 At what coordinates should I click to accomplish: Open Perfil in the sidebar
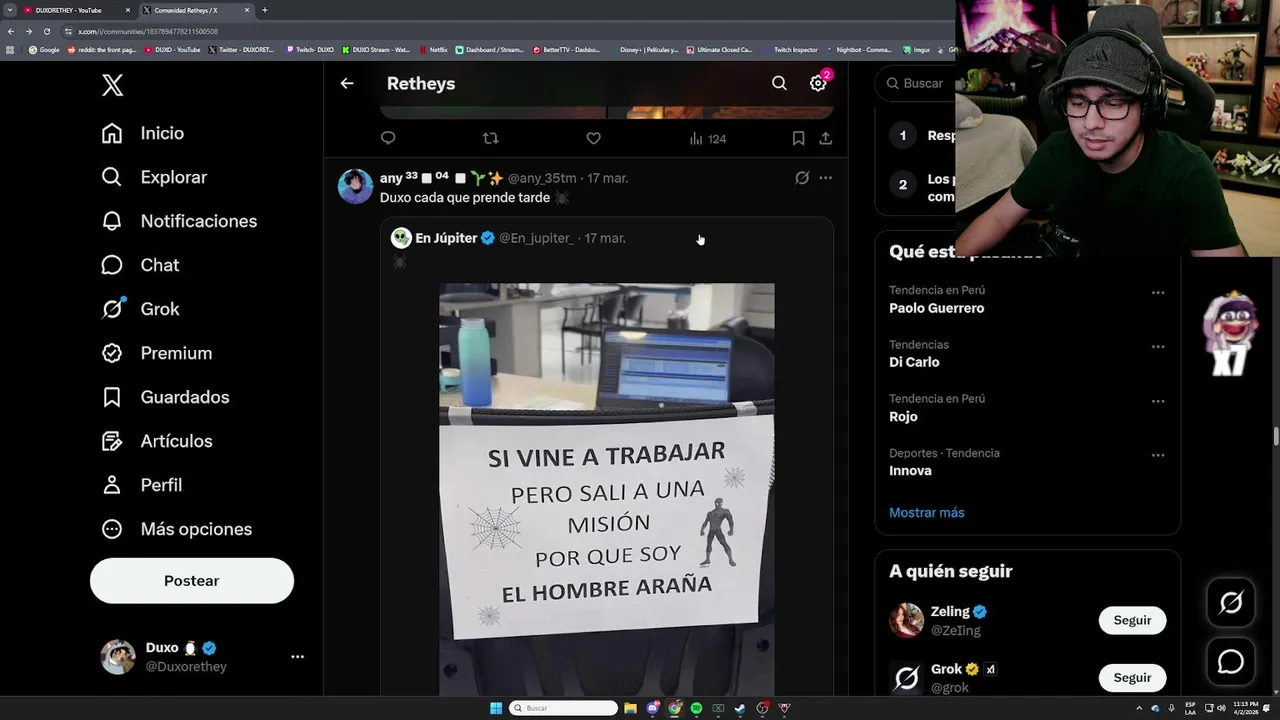coord(141,485)
